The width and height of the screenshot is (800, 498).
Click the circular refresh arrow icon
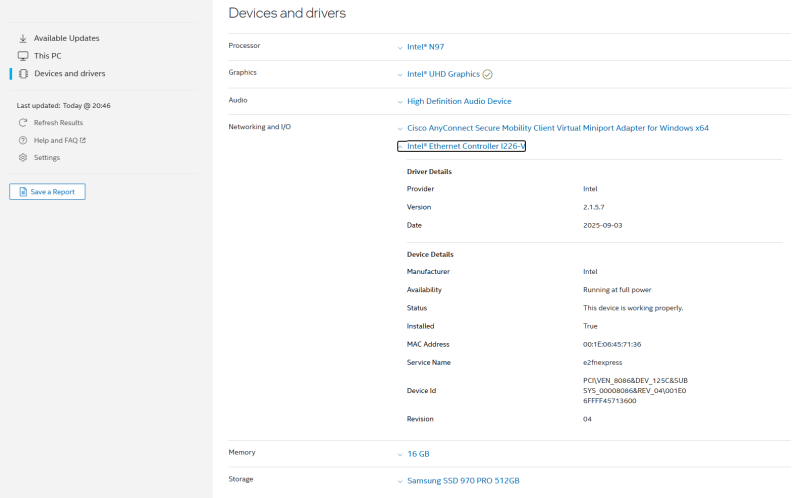(x=23, y=122)
